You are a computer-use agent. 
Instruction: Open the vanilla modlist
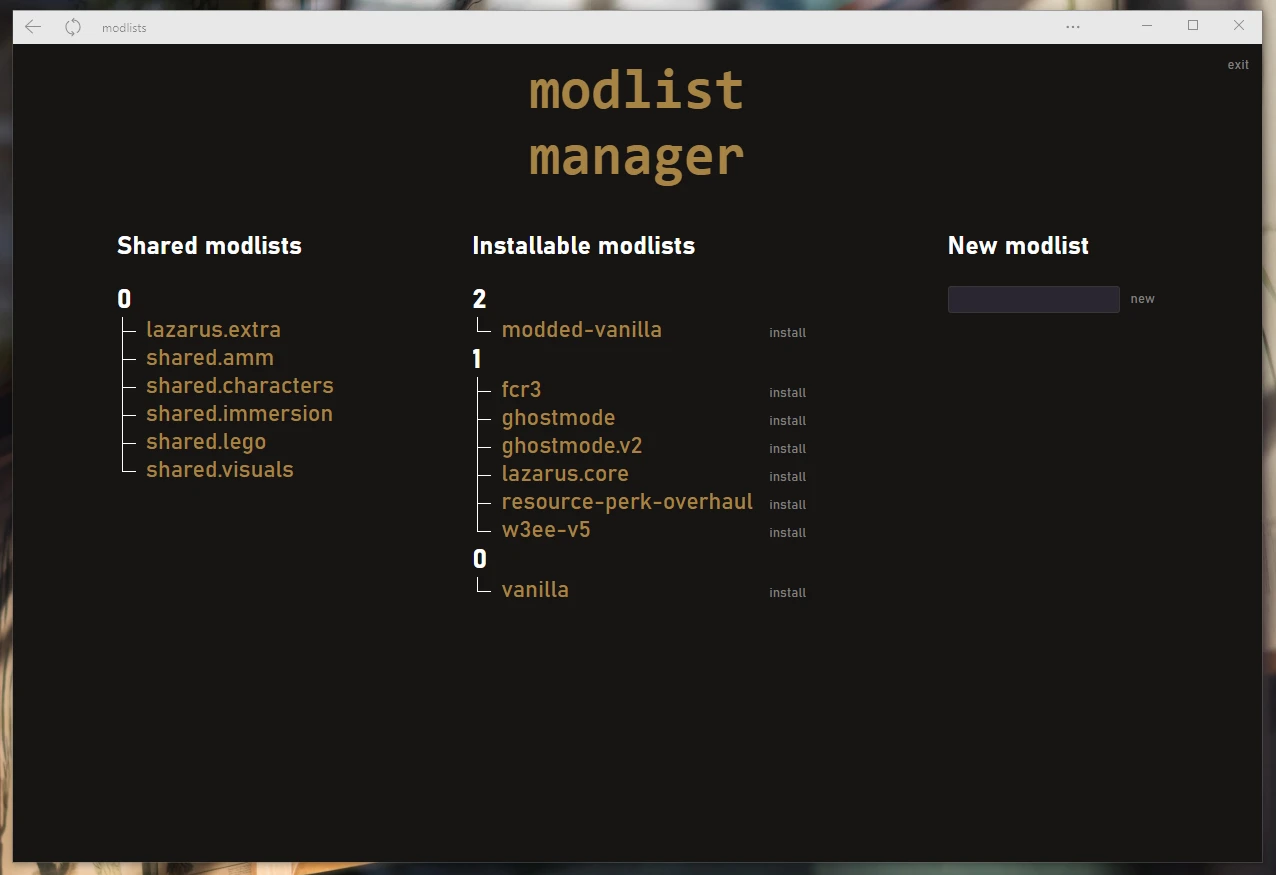point(535,590)
